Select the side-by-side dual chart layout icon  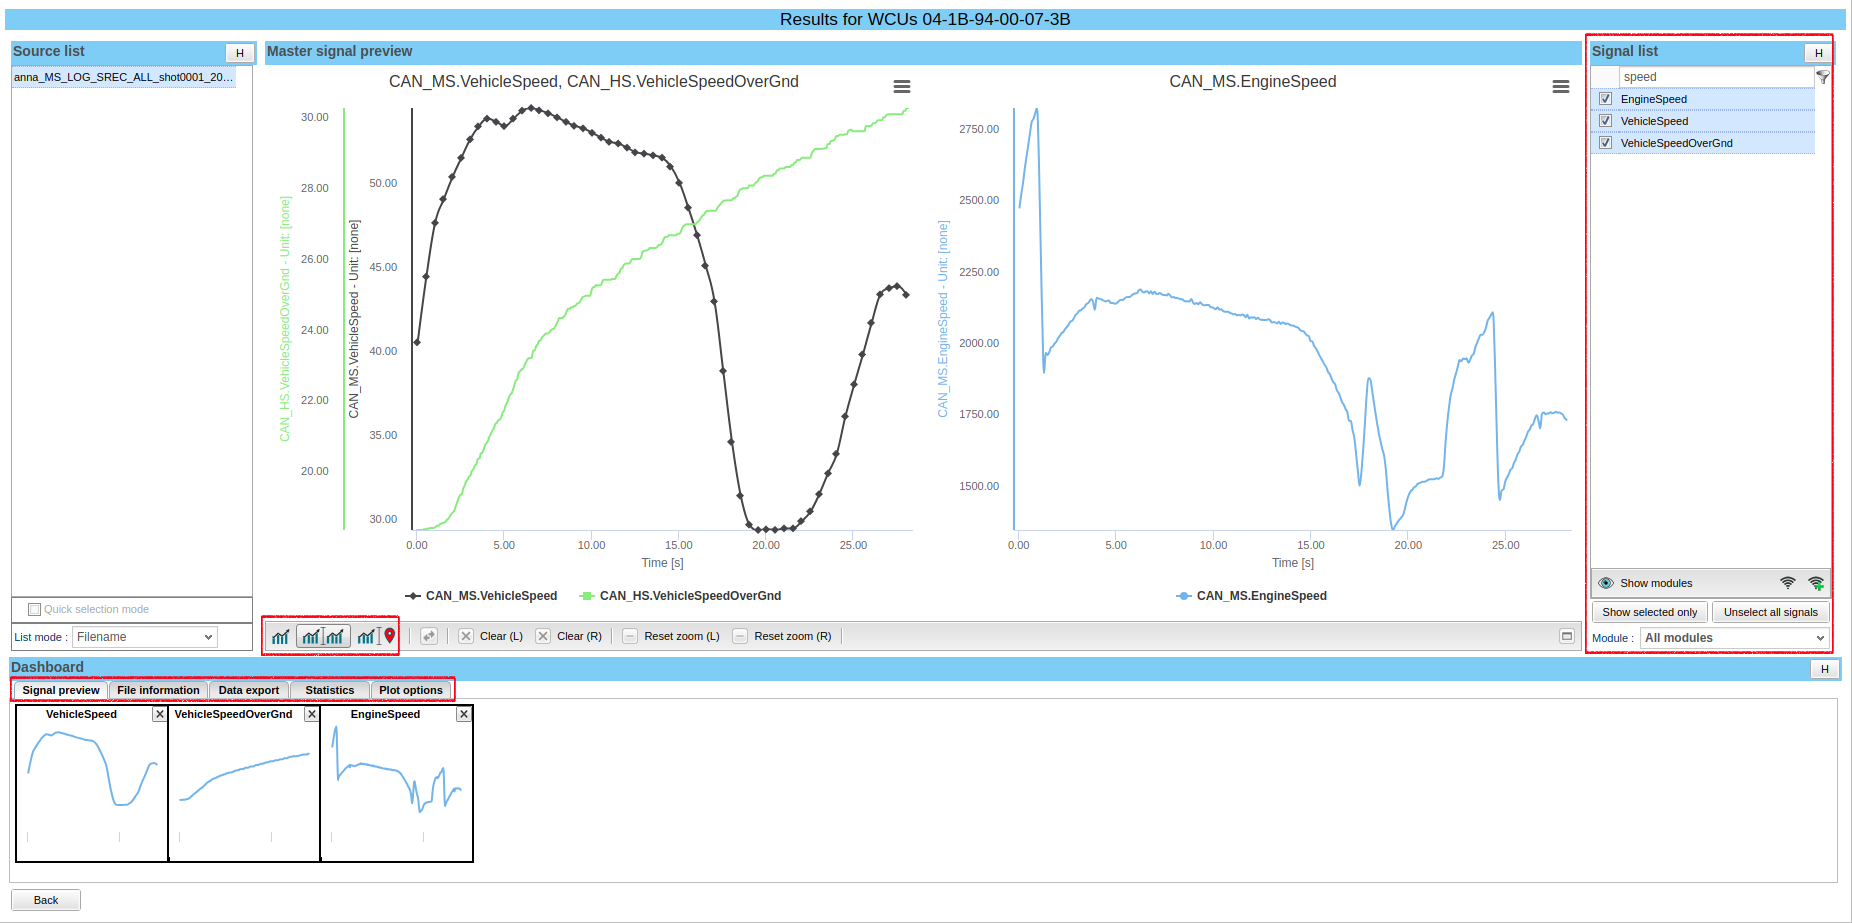tap(323, 637)
